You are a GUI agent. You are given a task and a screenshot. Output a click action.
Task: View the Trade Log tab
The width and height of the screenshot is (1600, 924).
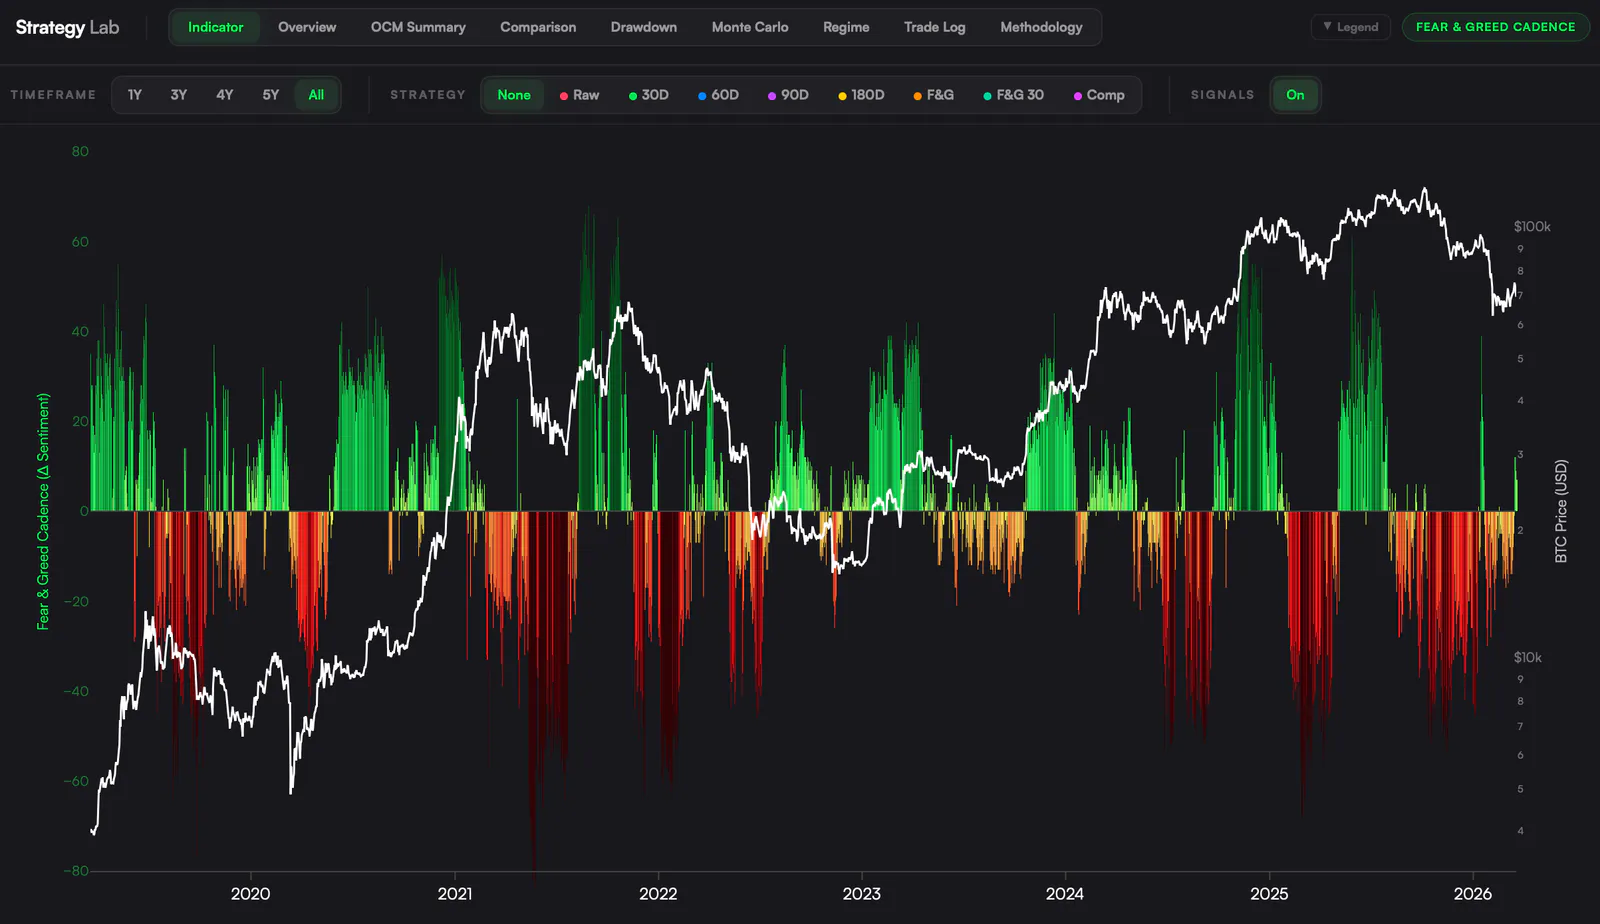point(935,27)
